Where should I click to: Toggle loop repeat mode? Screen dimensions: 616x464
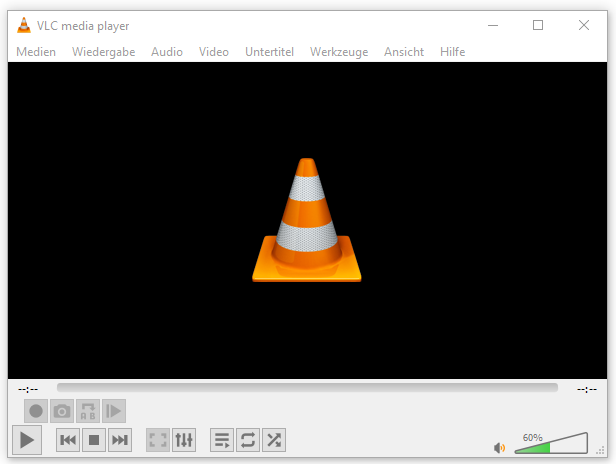click(248, 440)
